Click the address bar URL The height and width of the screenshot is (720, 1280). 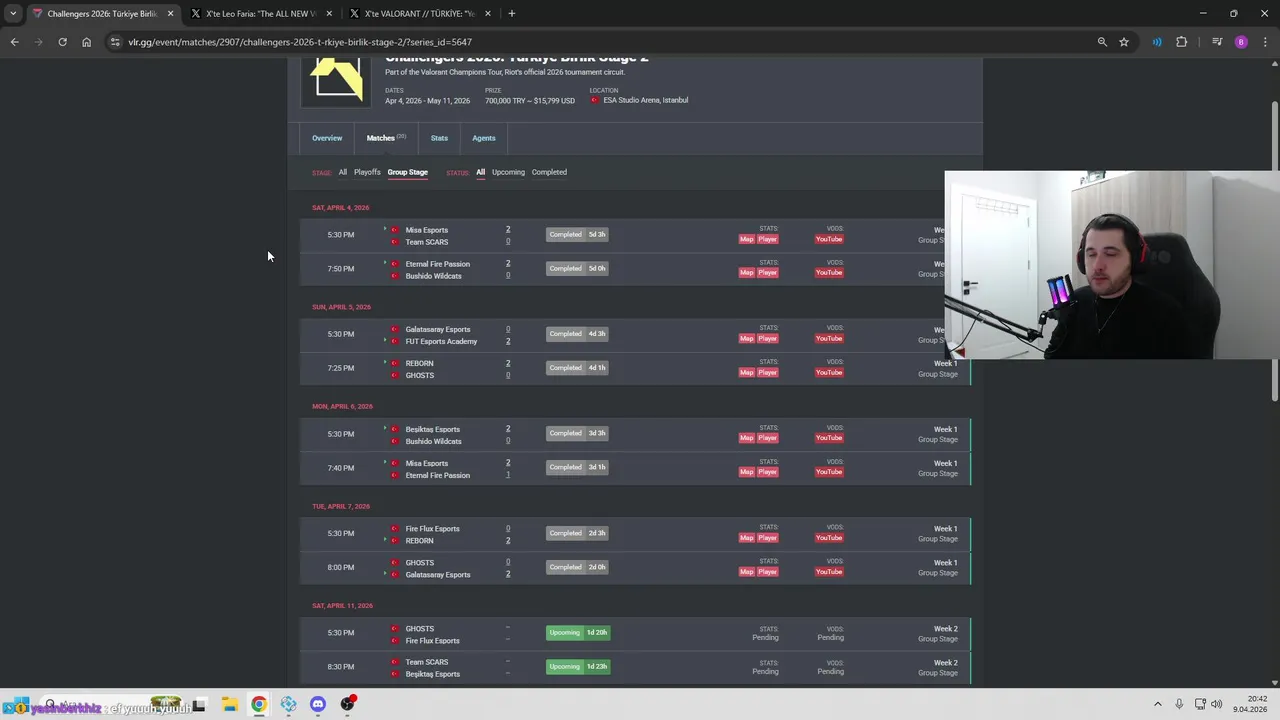point(300,42)
